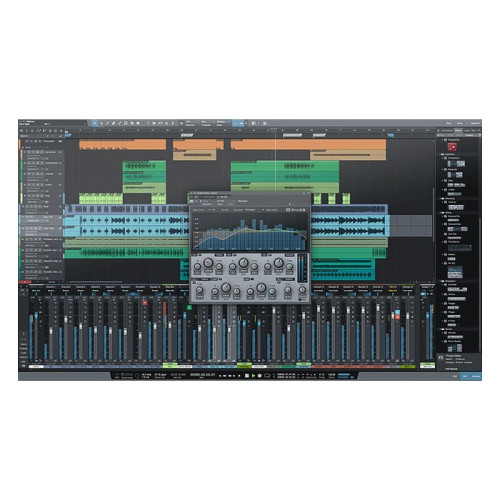Click the Fat Channel thumbnail preview
This screenshot has height=500, width=500.
tap(460, 248)
